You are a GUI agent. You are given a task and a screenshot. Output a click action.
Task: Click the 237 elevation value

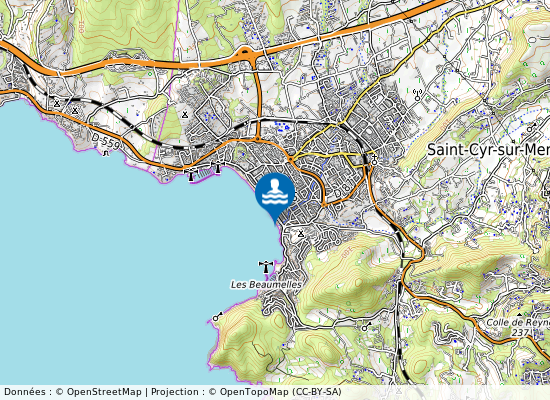pos(519,332)
